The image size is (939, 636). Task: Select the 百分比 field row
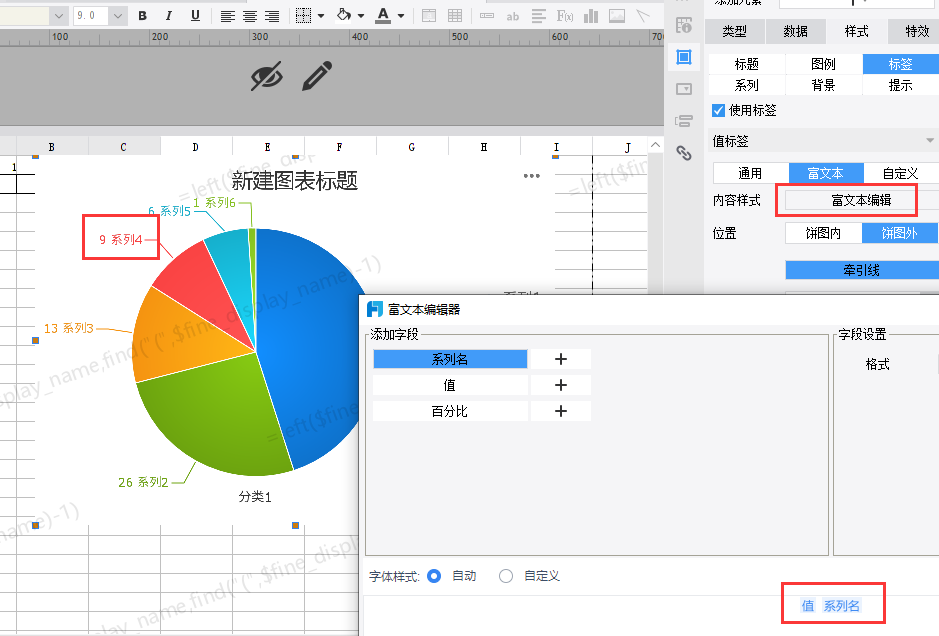coord(450,411)
